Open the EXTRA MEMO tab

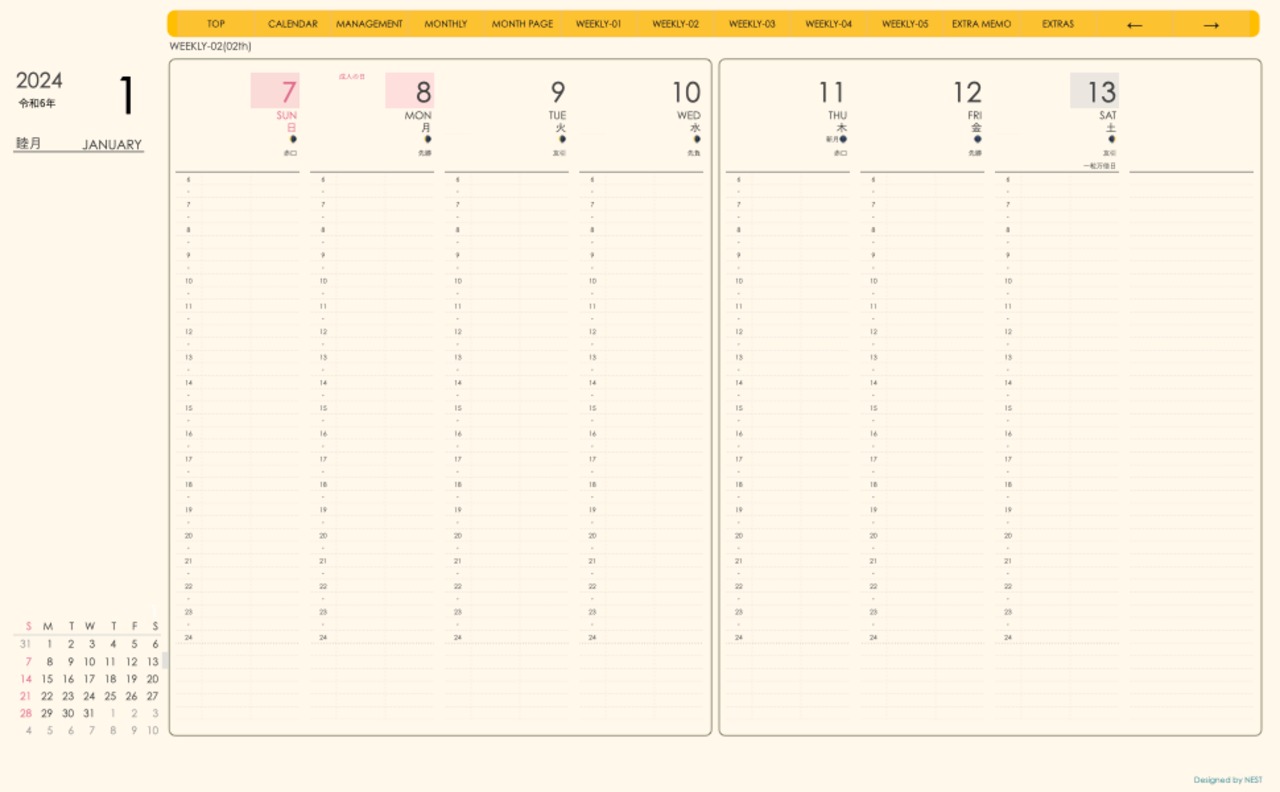click(x=981, y=24)
